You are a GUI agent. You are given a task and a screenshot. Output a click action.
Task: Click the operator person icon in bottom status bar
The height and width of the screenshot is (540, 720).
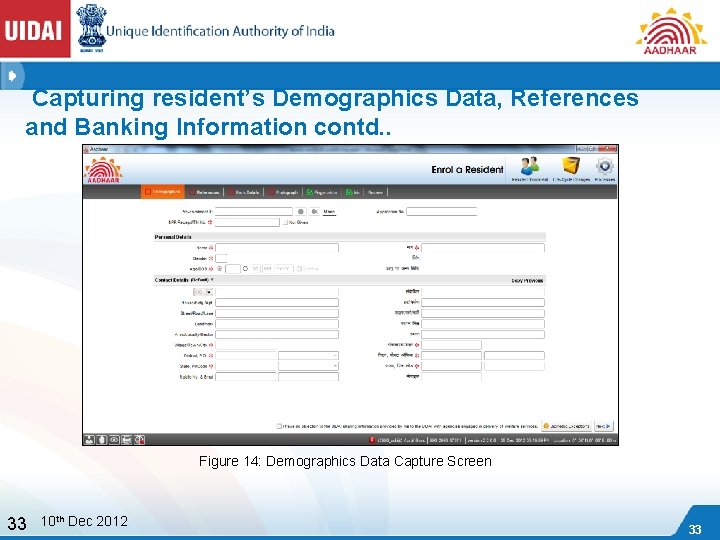(89, 439)
